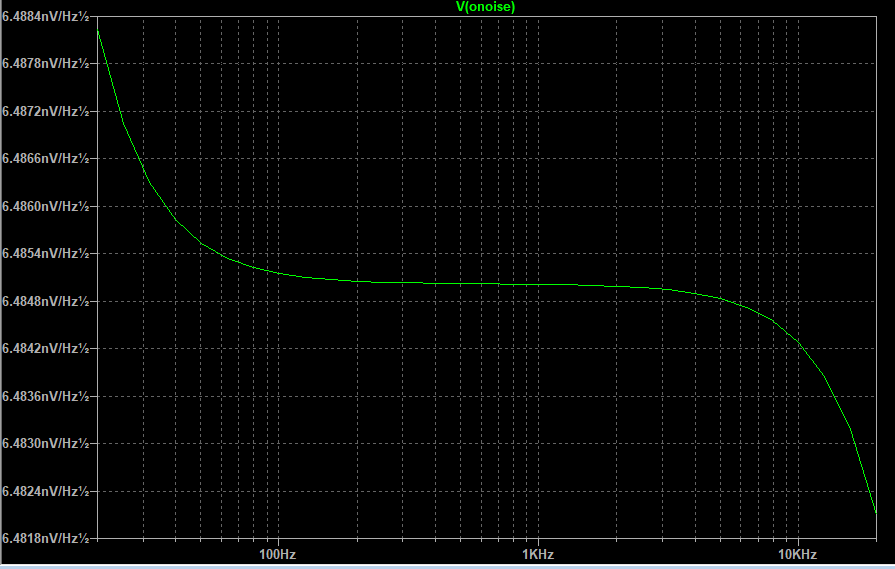Select the 10KHz frequency axis label
The image size is (895, 569).
click(x=797, y=554)
